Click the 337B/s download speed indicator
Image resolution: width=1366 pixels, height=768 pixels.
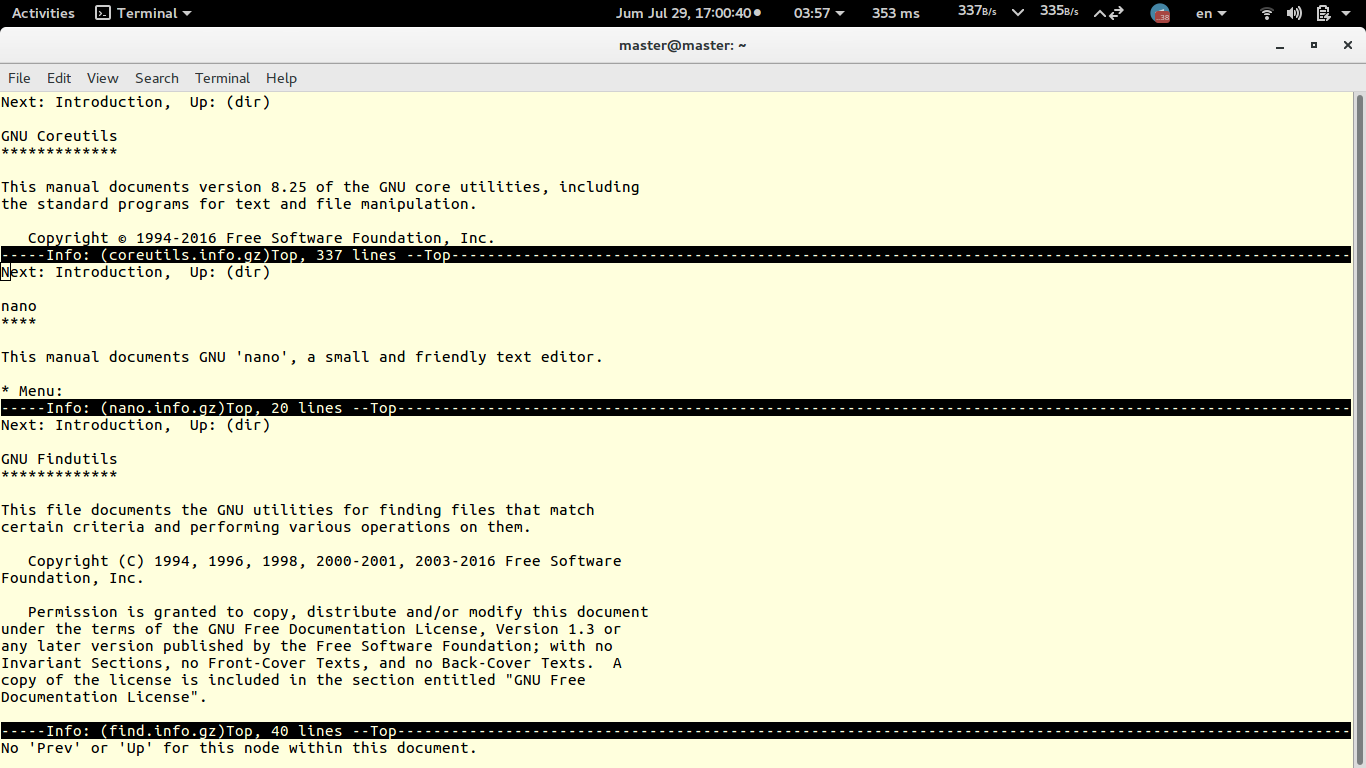(978, 12)
